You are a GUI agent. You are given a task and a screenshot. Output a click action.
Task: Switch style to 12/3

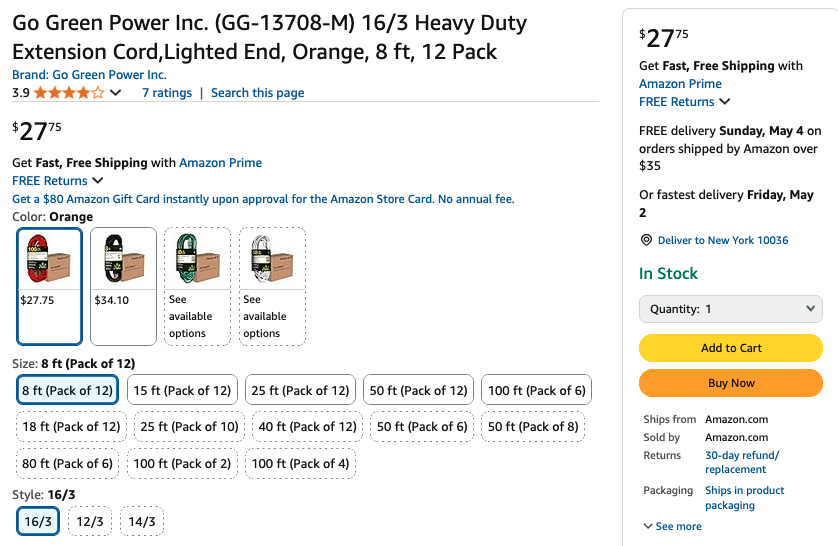click(x=90, y=521)
